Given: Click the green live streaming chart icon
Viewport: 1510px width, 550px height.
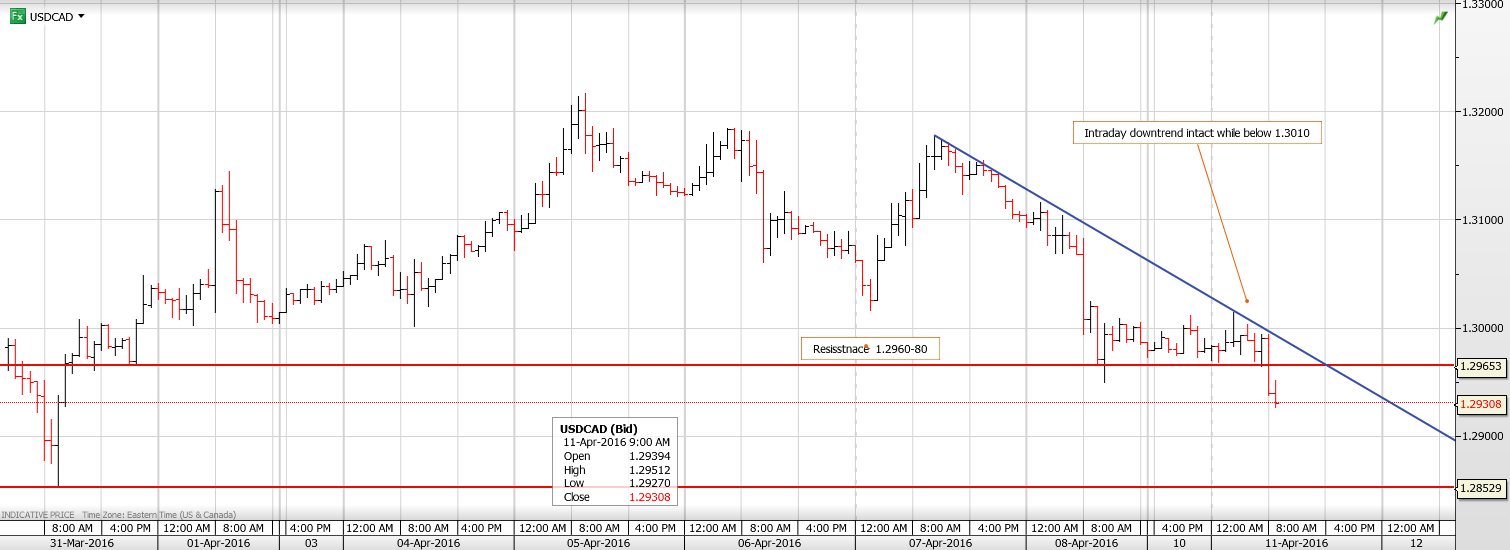Looking at the screenshot, I should pyautogui.click(x=1440, y=18).
